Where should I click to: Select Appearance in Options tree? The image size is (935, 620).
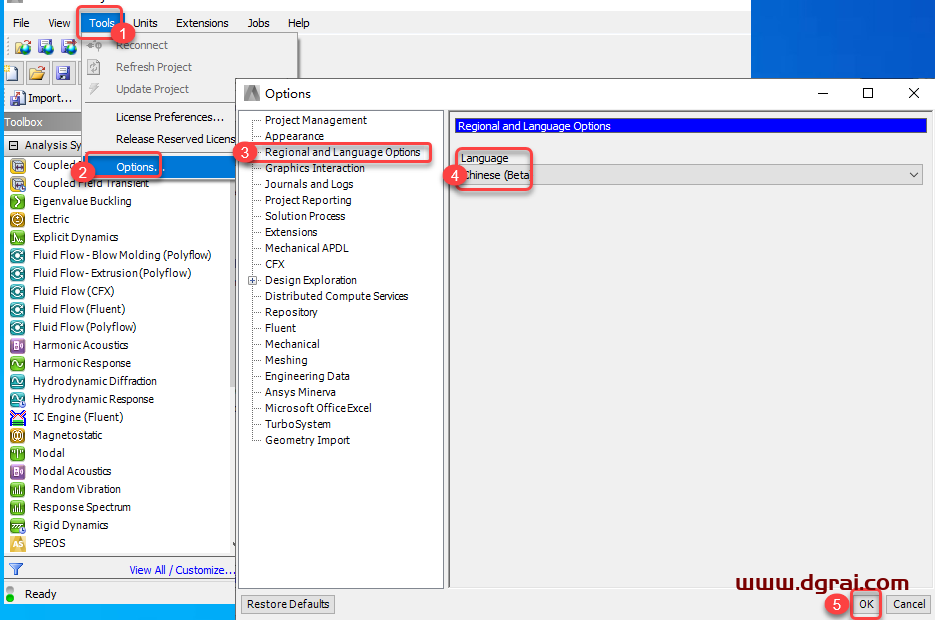click(x=294, y=136)
